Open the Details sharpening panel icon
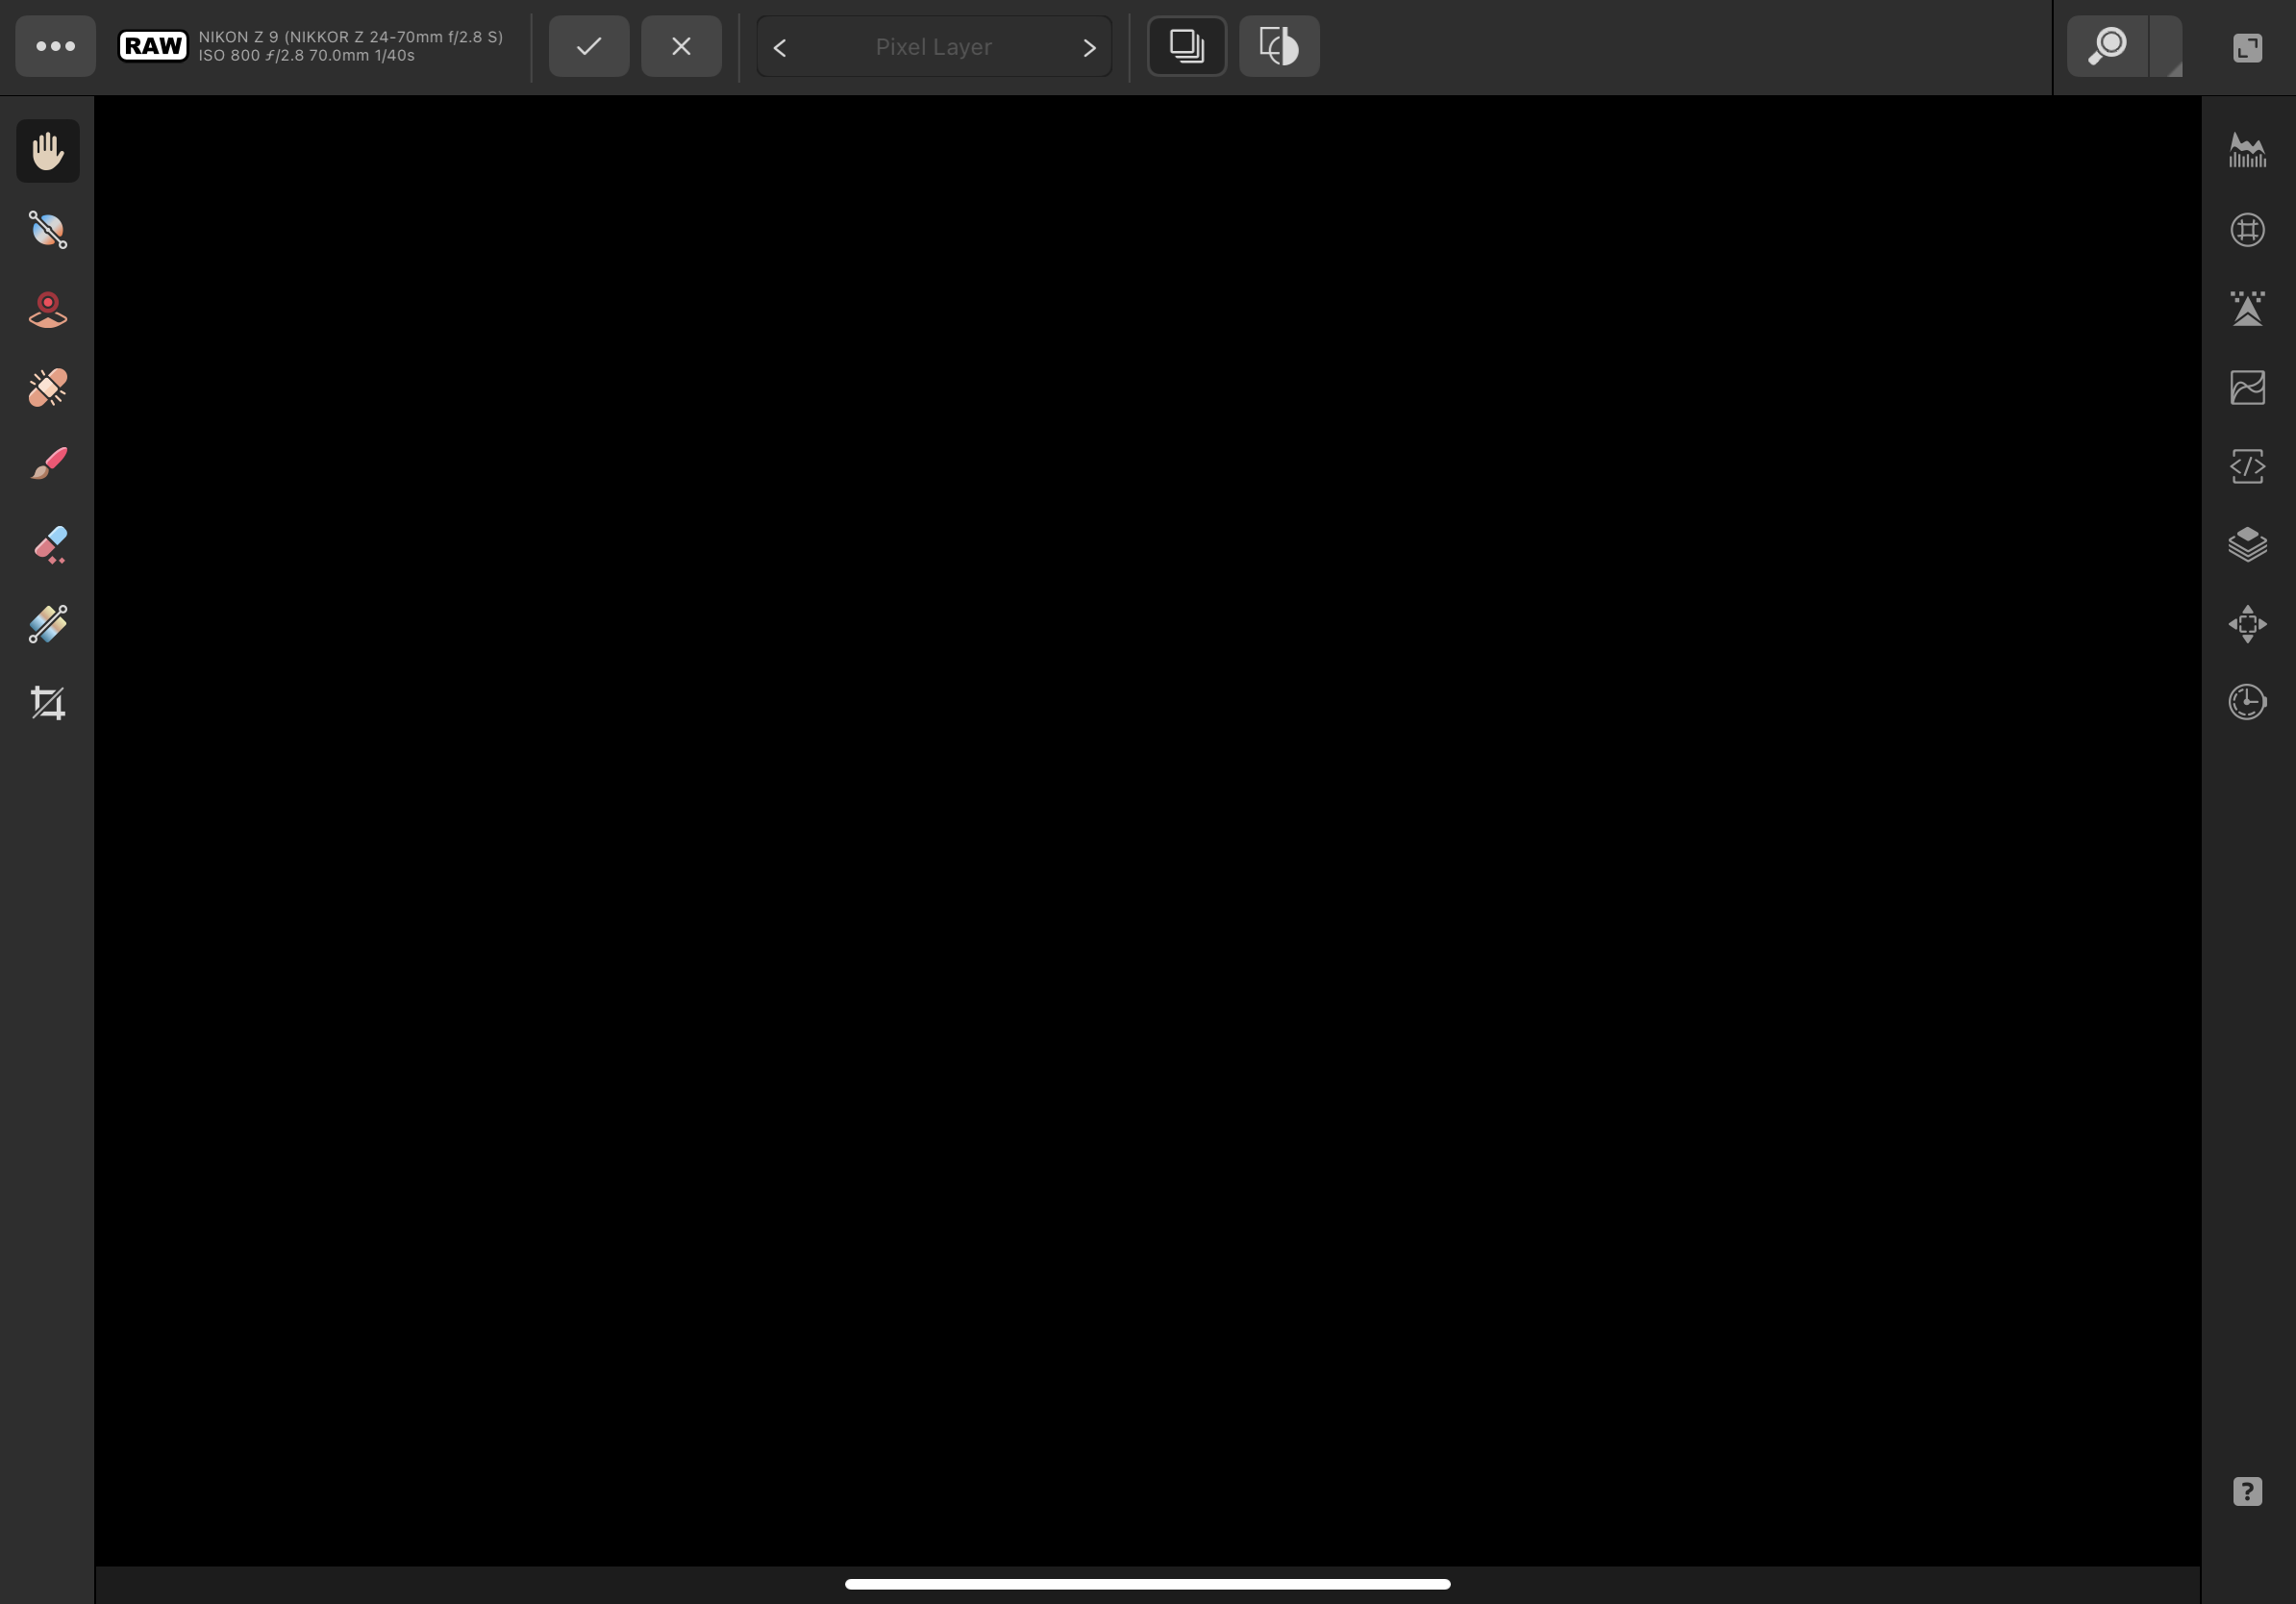Screen dimensions: 2296x1604 coord(2247,309)
